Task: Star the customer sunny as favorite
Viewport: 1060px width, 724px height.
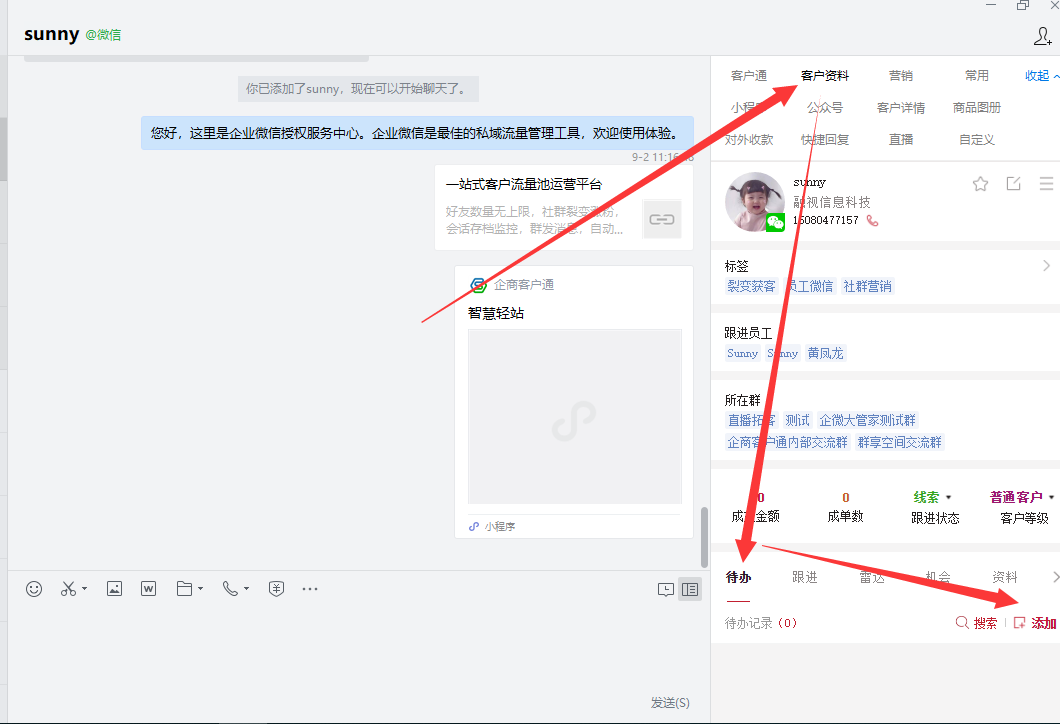Action: click(x=980, y=183)
